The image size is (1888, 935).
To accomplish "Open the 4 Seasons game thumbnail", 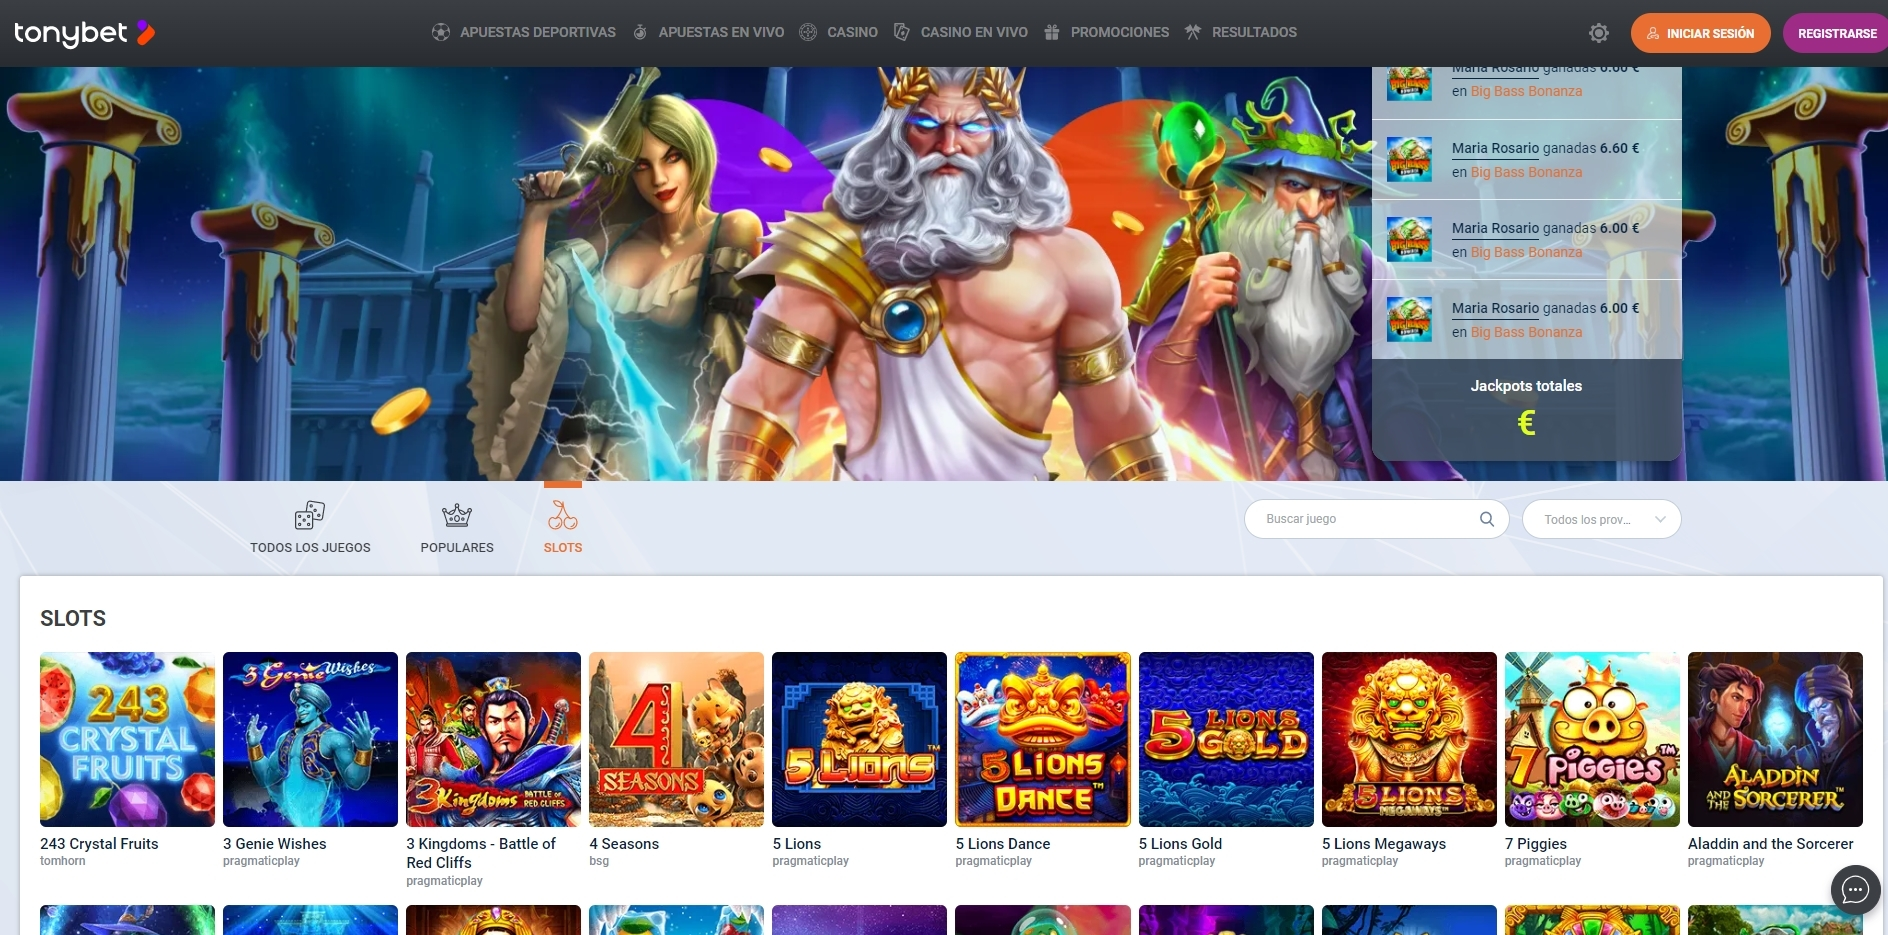I will 676,739.
